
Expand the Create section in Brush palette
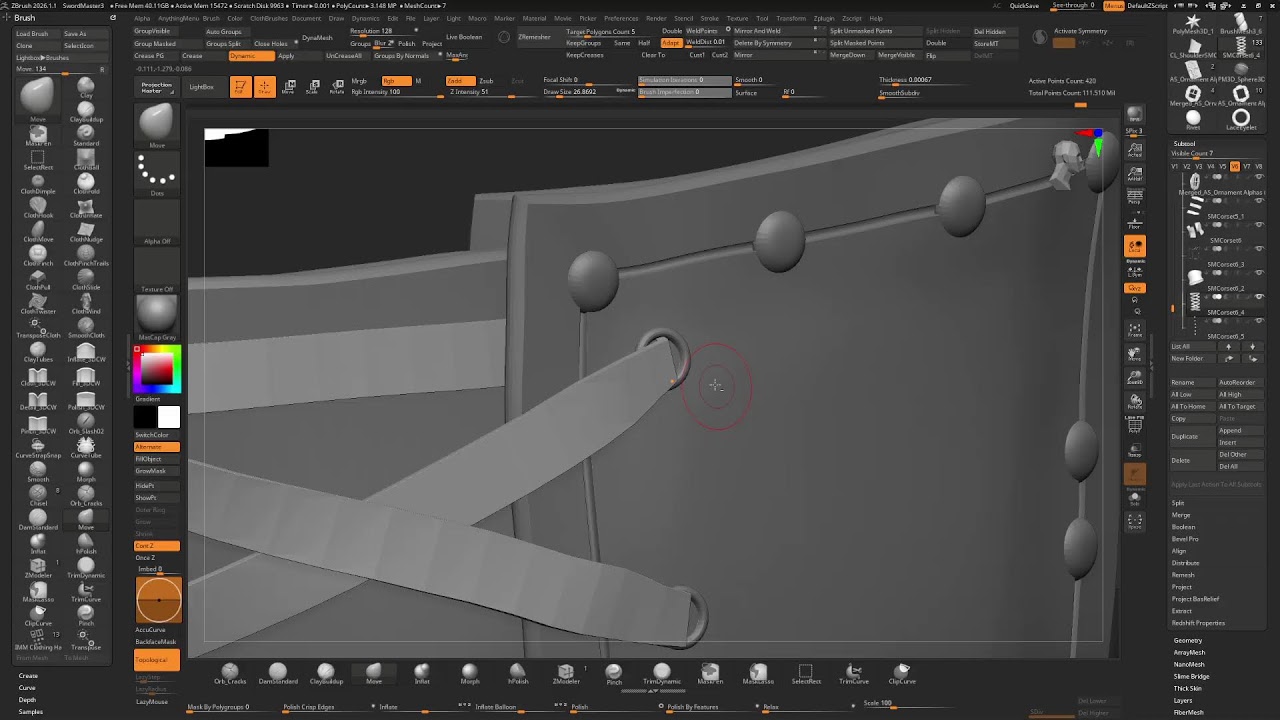pyautogui.click(x=28, y=675)
